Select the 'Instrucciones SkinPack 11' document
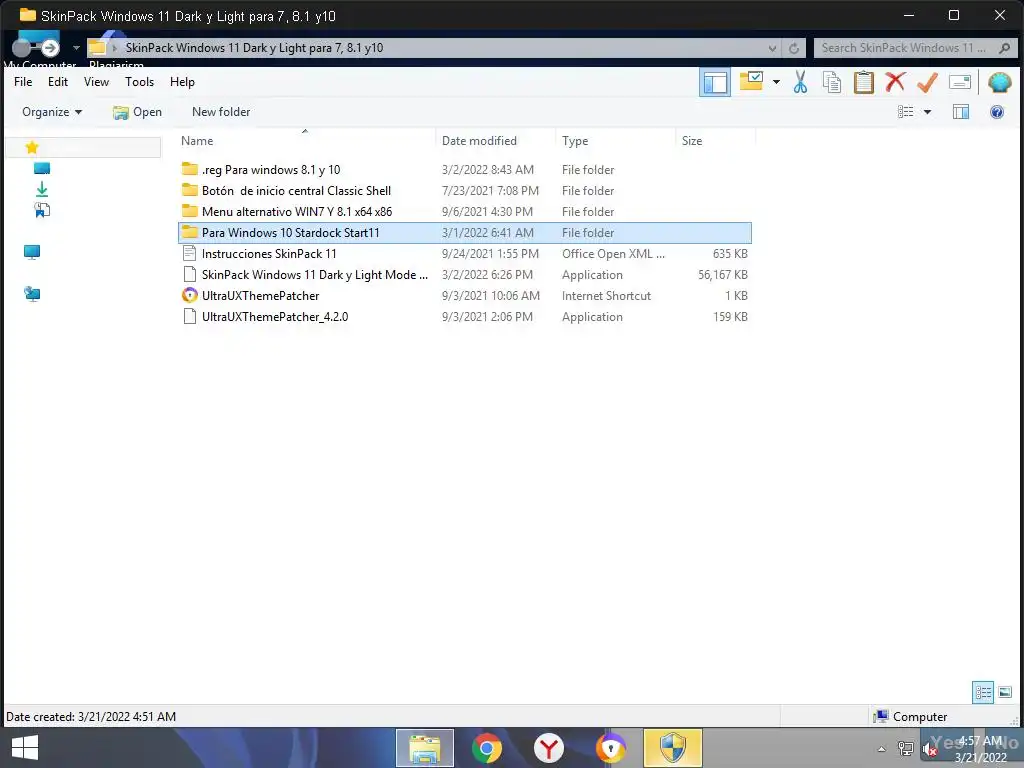Screen dimensions: 1024x768 pos(464,253)
